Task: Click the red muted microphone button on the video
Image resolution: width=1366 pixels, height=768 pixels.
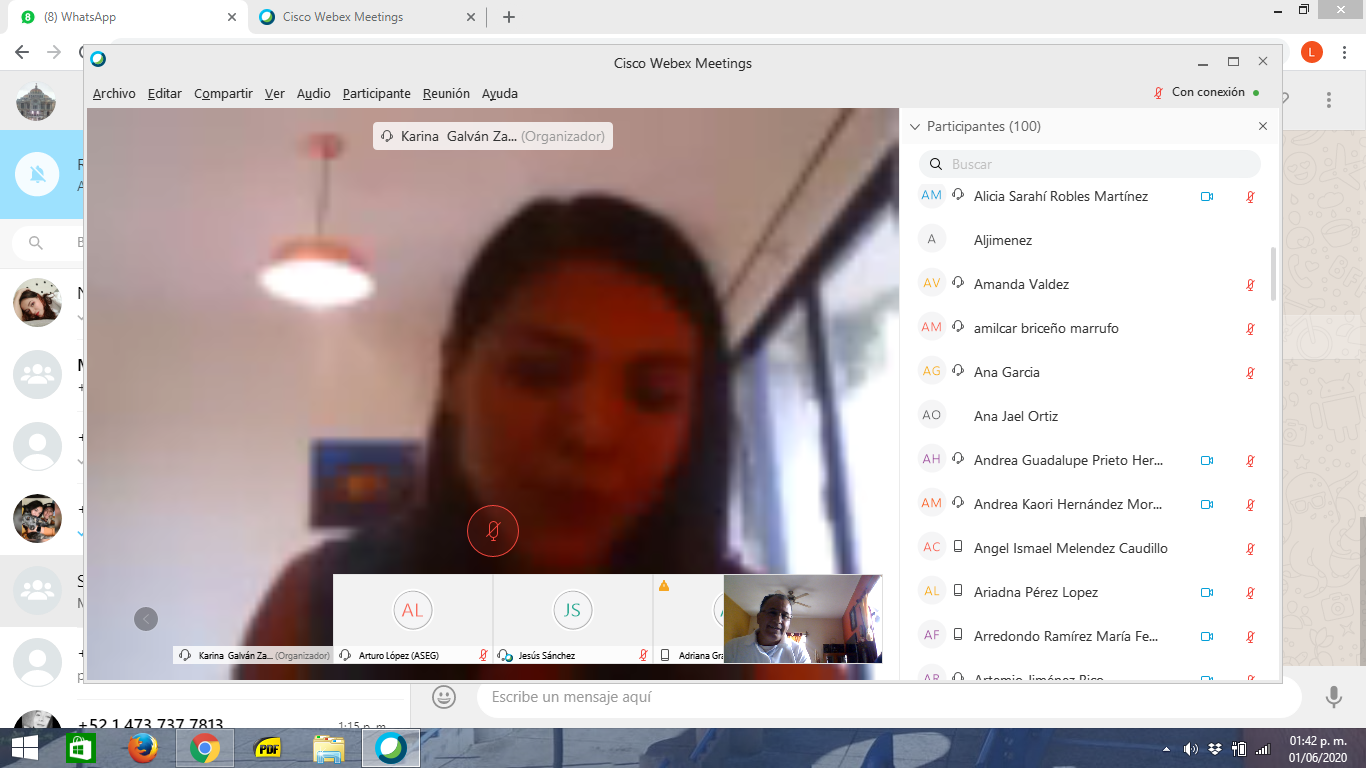Action: click(x=493, y=530)
